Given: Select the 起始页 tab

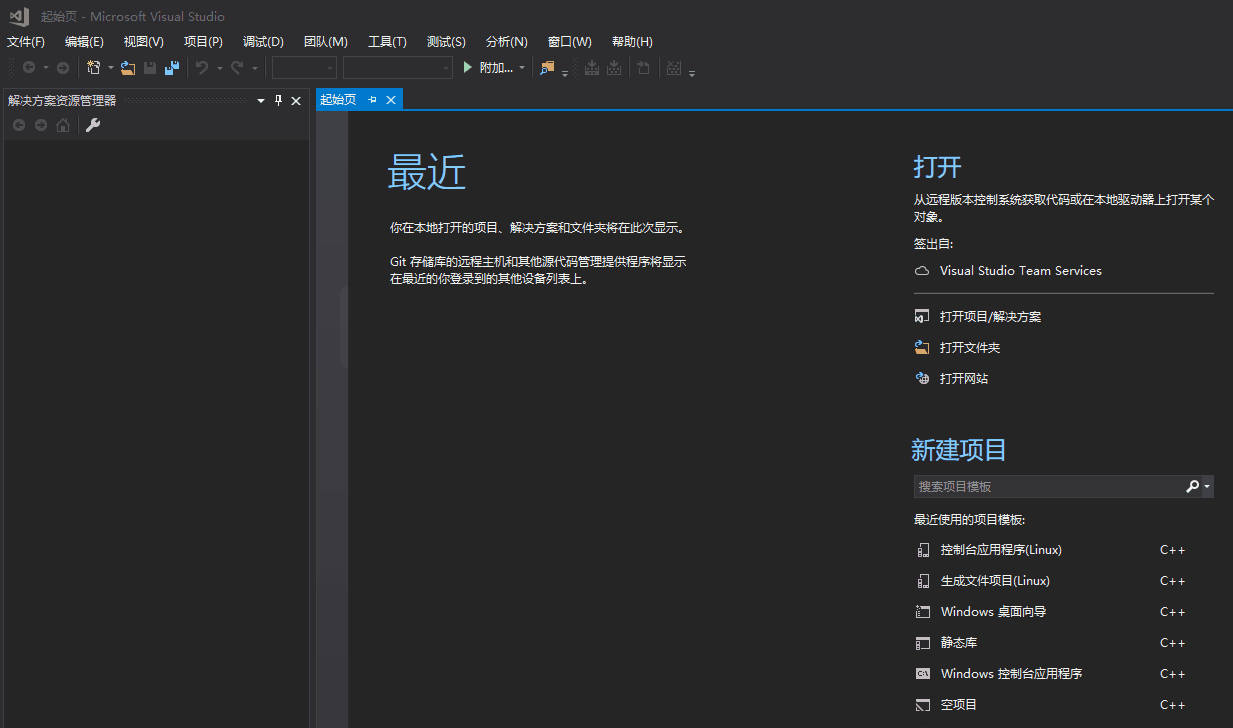Looking at the screenshot, I should (338, 100).
